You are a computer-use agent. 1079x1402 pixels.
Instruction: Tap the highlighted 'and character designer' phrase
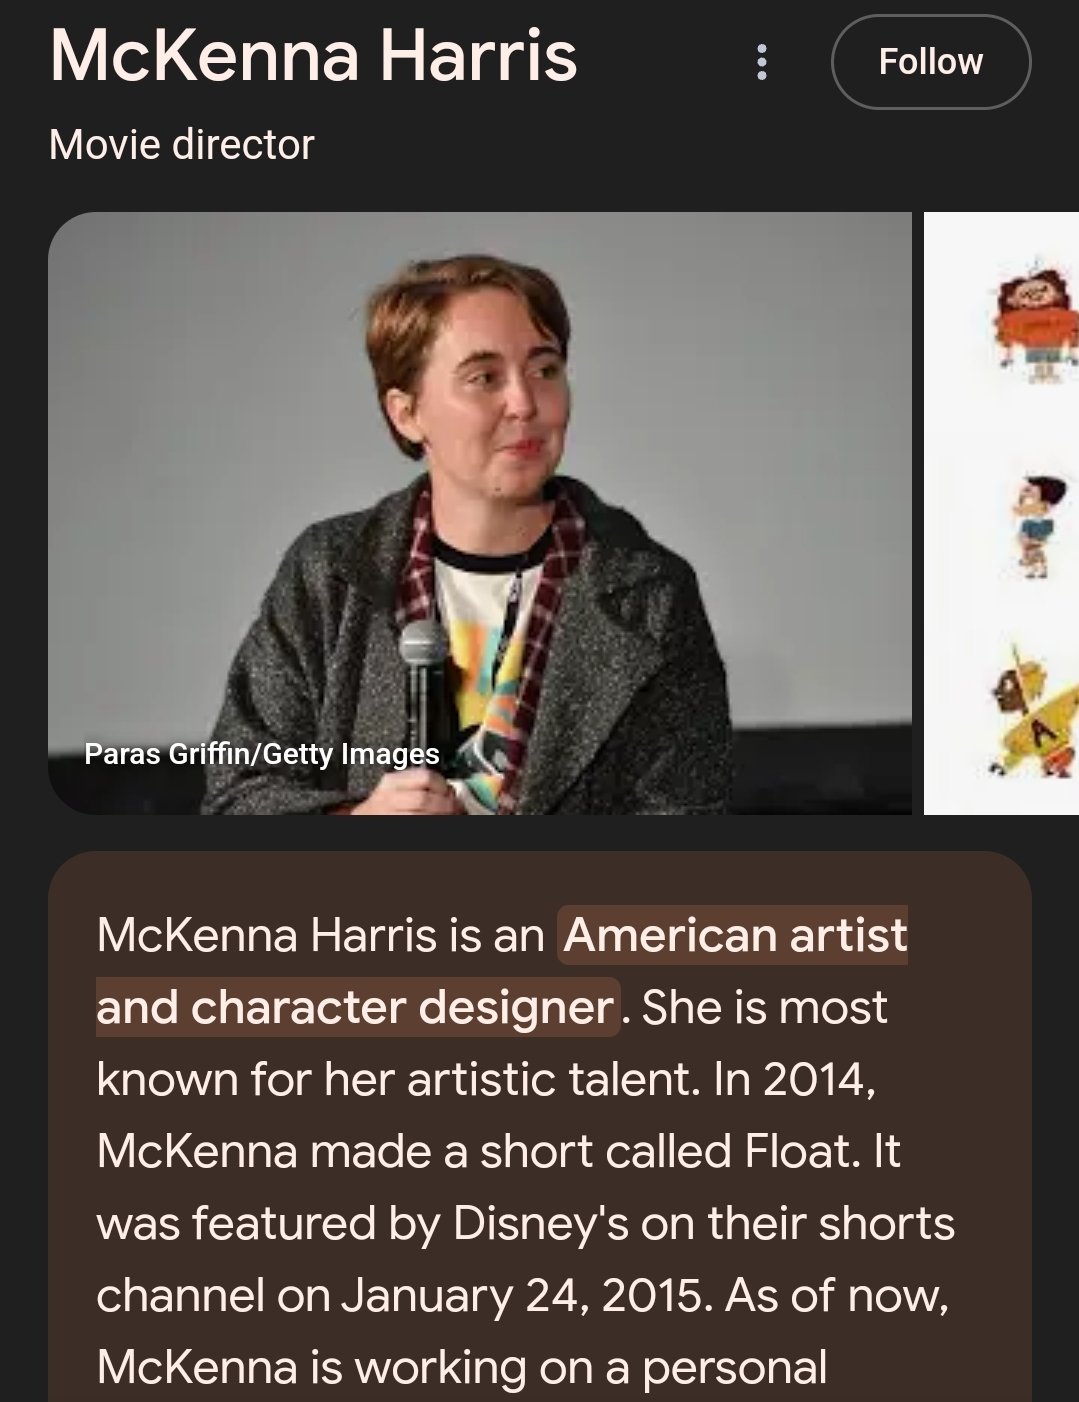355,1007
